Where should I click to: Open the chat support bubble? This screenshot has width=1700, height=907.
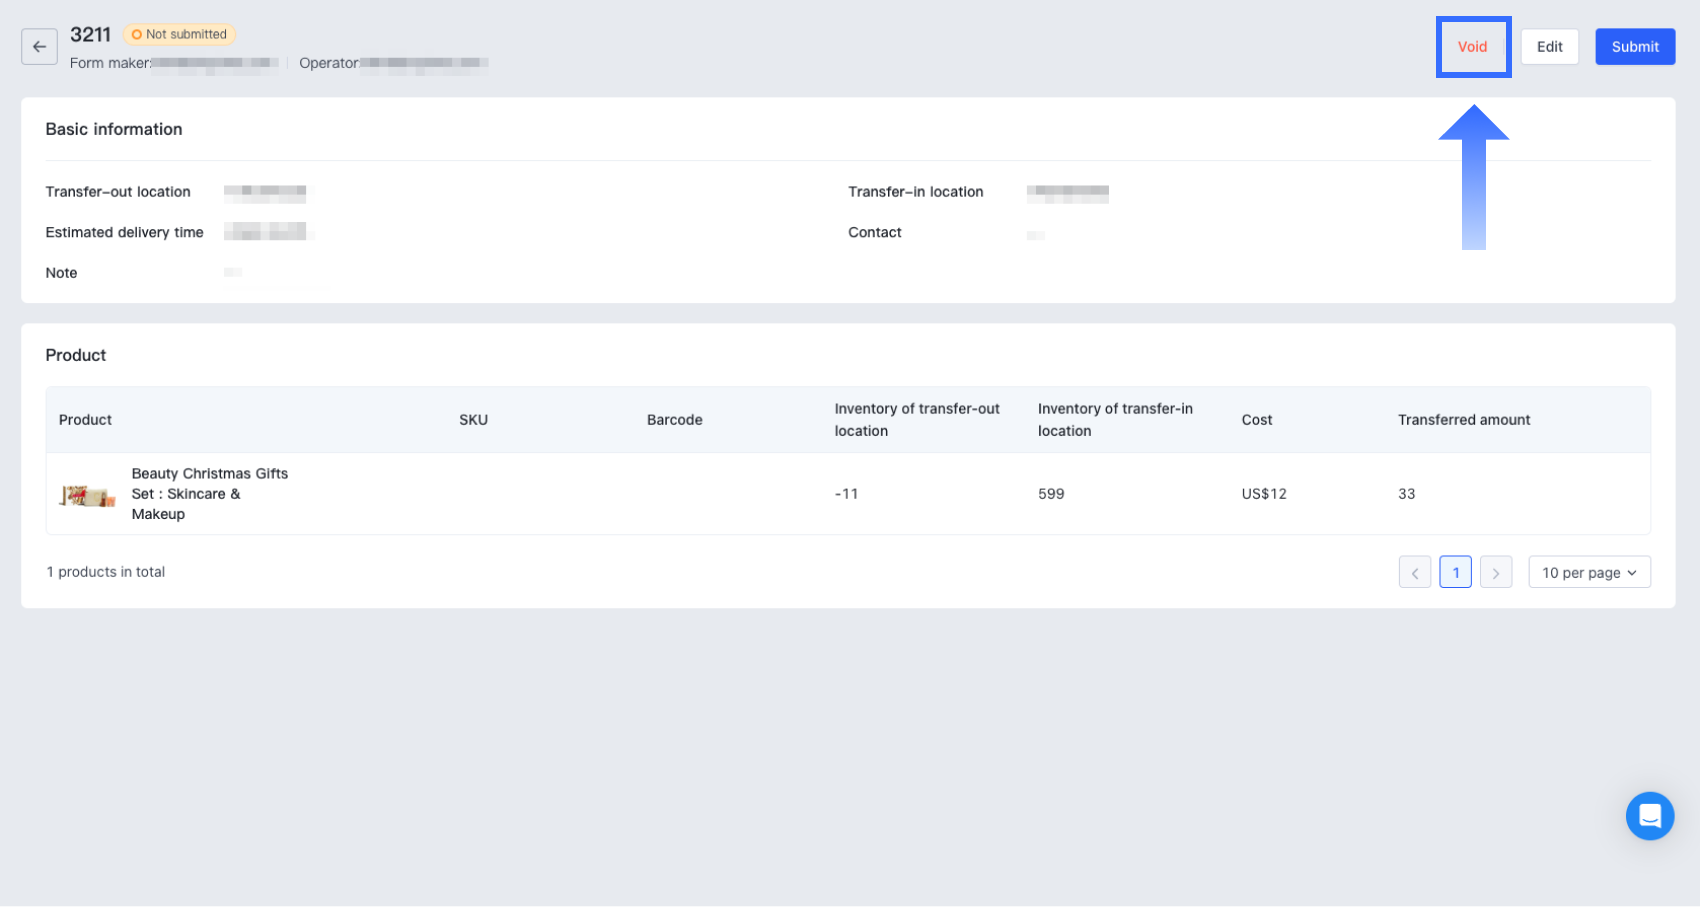1649,816
